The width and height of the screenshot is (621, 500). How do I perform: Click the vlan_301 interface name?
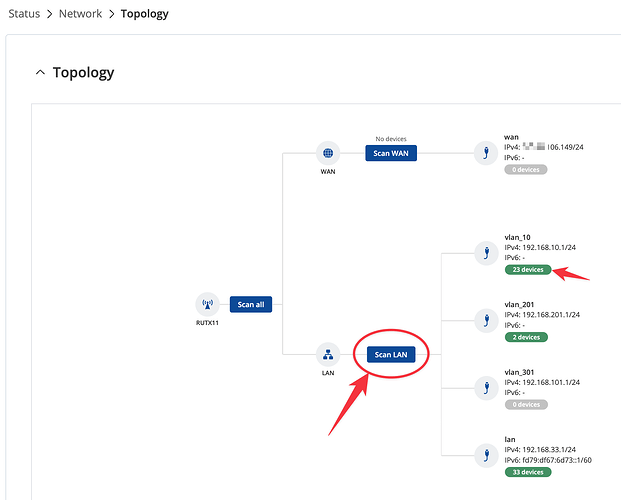pos(519,372)
